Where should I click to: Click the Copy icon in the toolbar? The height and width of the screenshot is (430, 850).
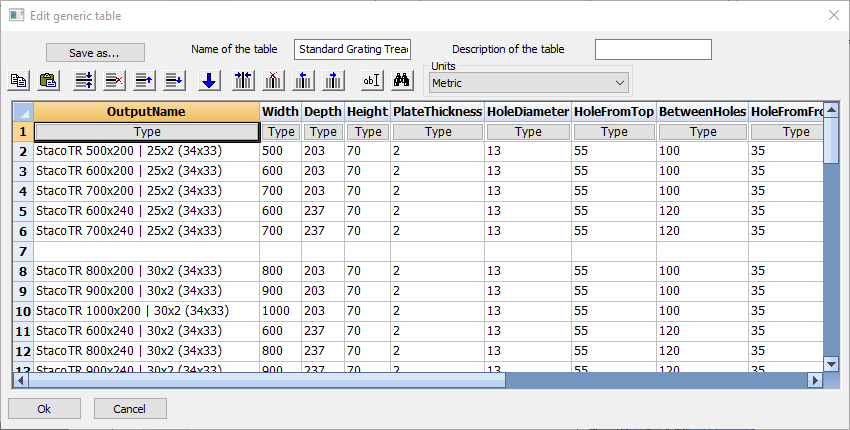click(19, 81)
